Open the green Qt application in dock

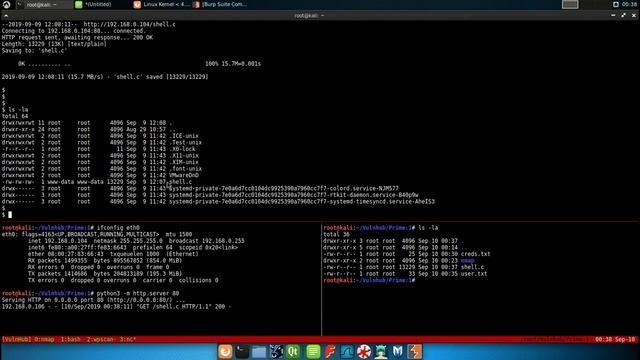pos(293,351)
